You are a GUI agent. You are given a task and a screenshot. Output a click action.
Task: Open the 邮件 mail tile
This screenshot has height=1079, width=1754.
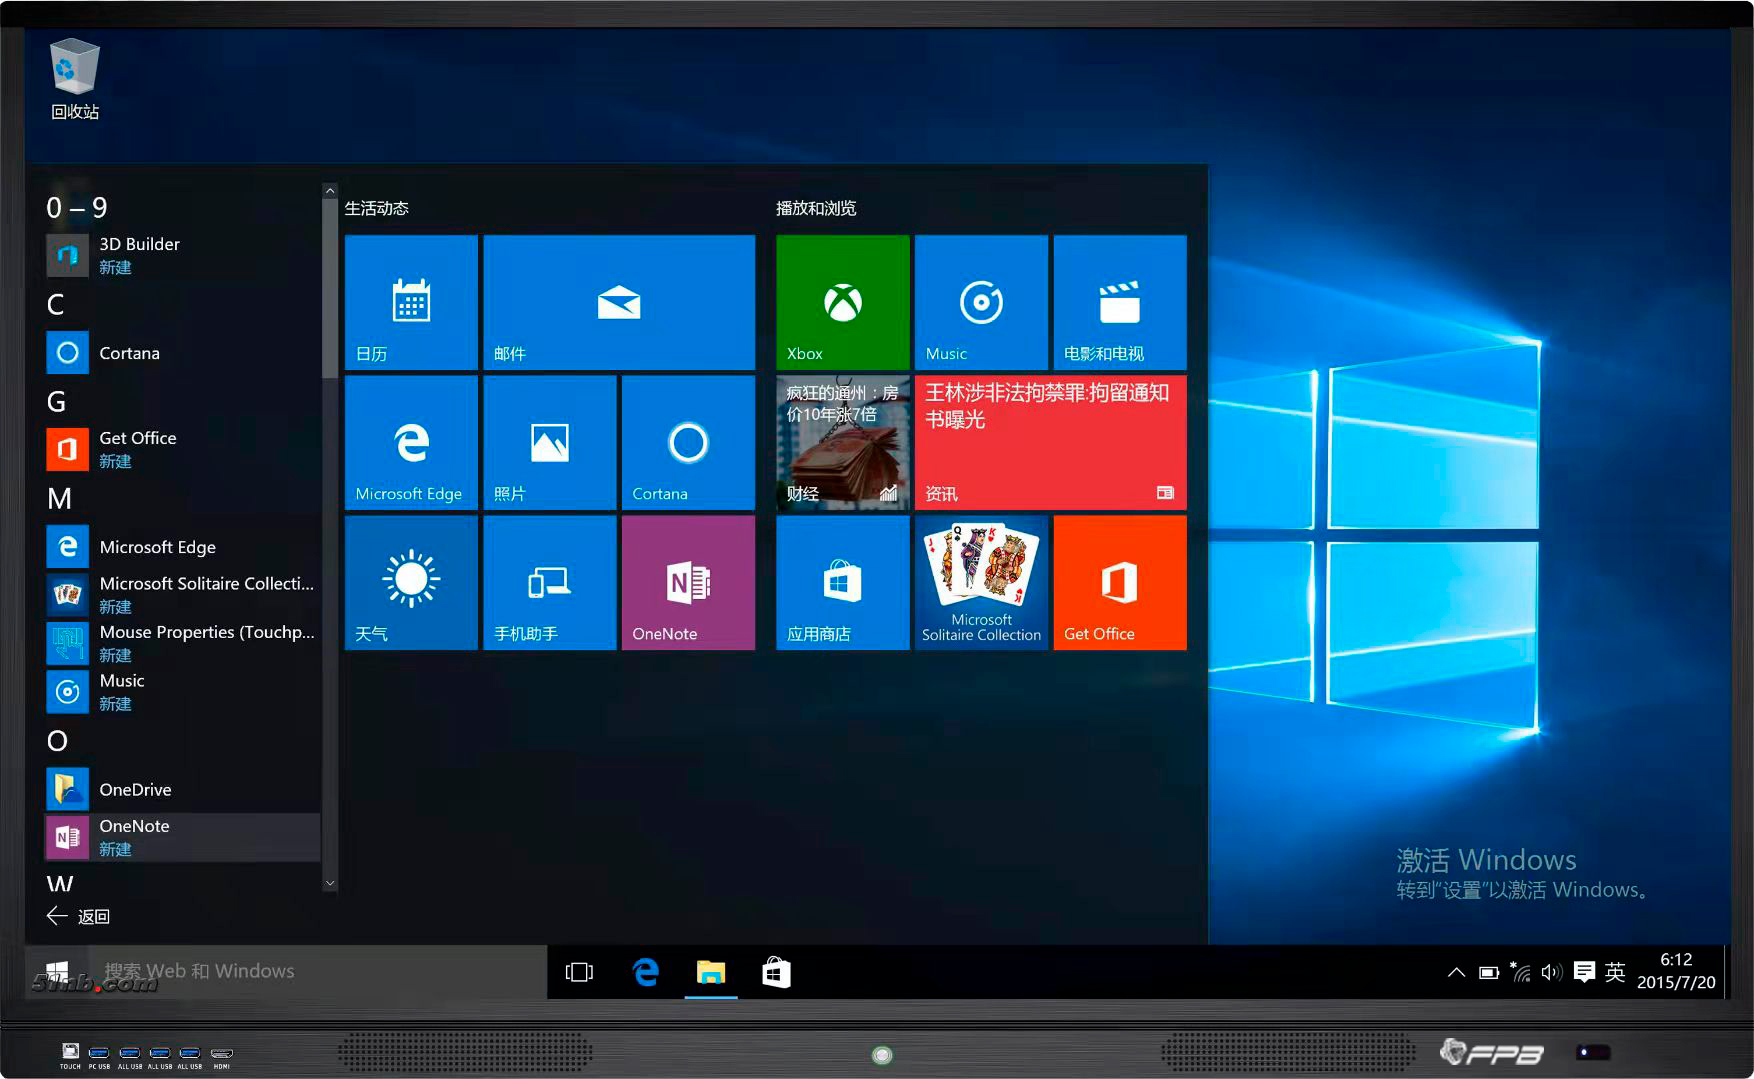(619, 302)
